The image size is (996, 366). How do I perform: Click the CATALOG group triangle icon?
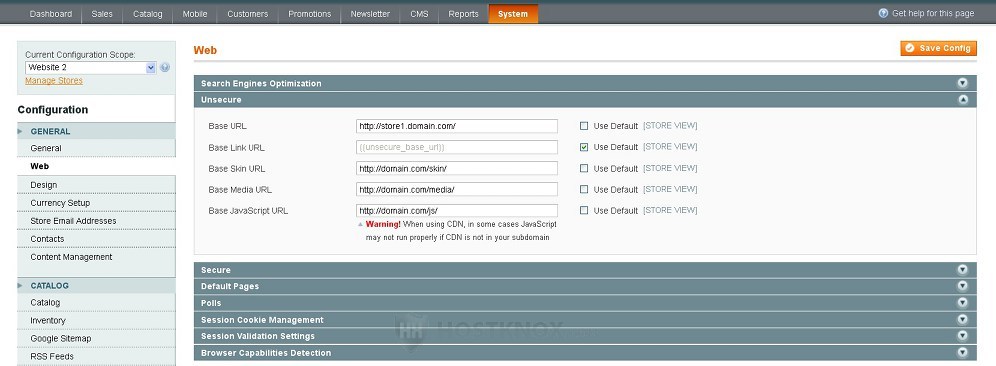click(x=20, y=286)
